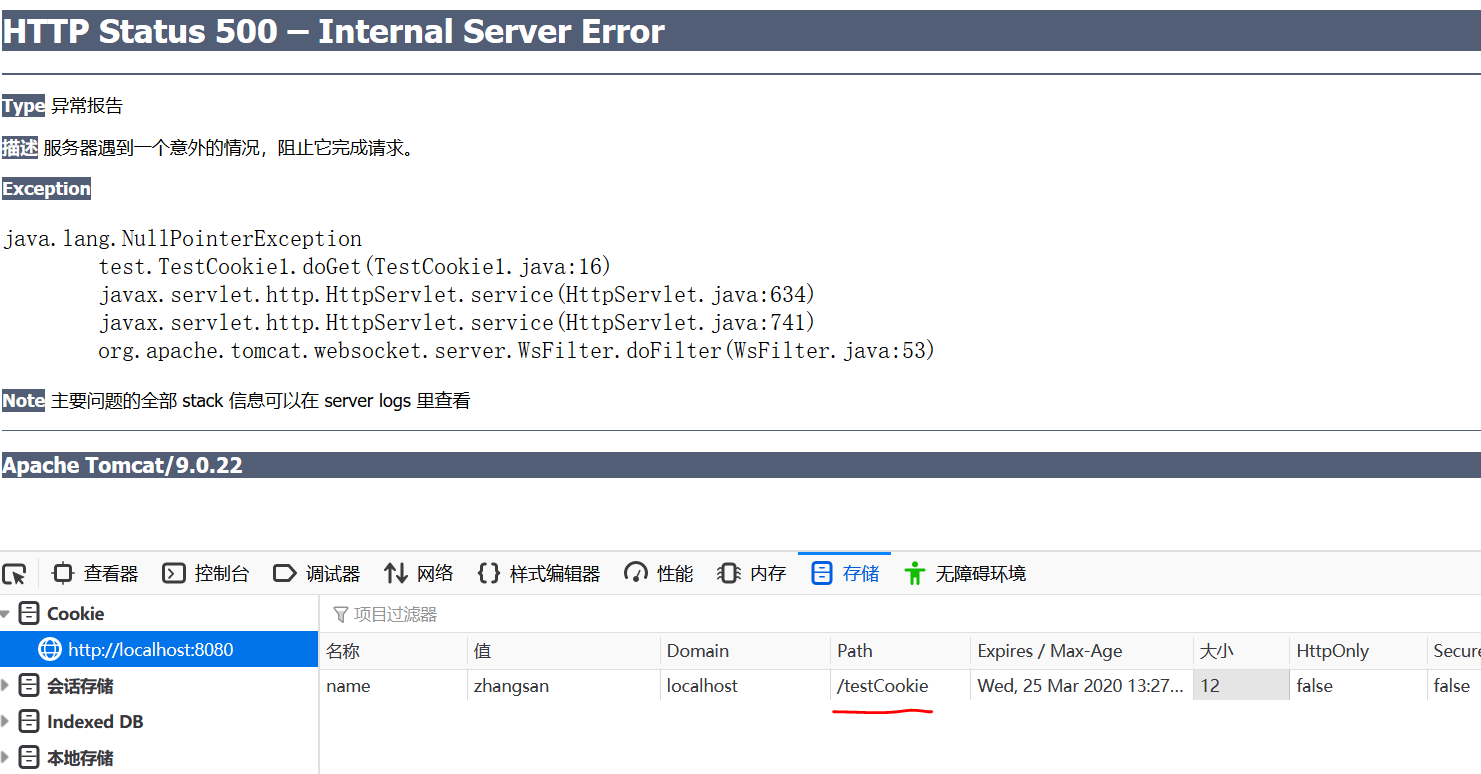Click the 'Type' label
Screen dimensions: 1481x774
(x=23, y=106)
